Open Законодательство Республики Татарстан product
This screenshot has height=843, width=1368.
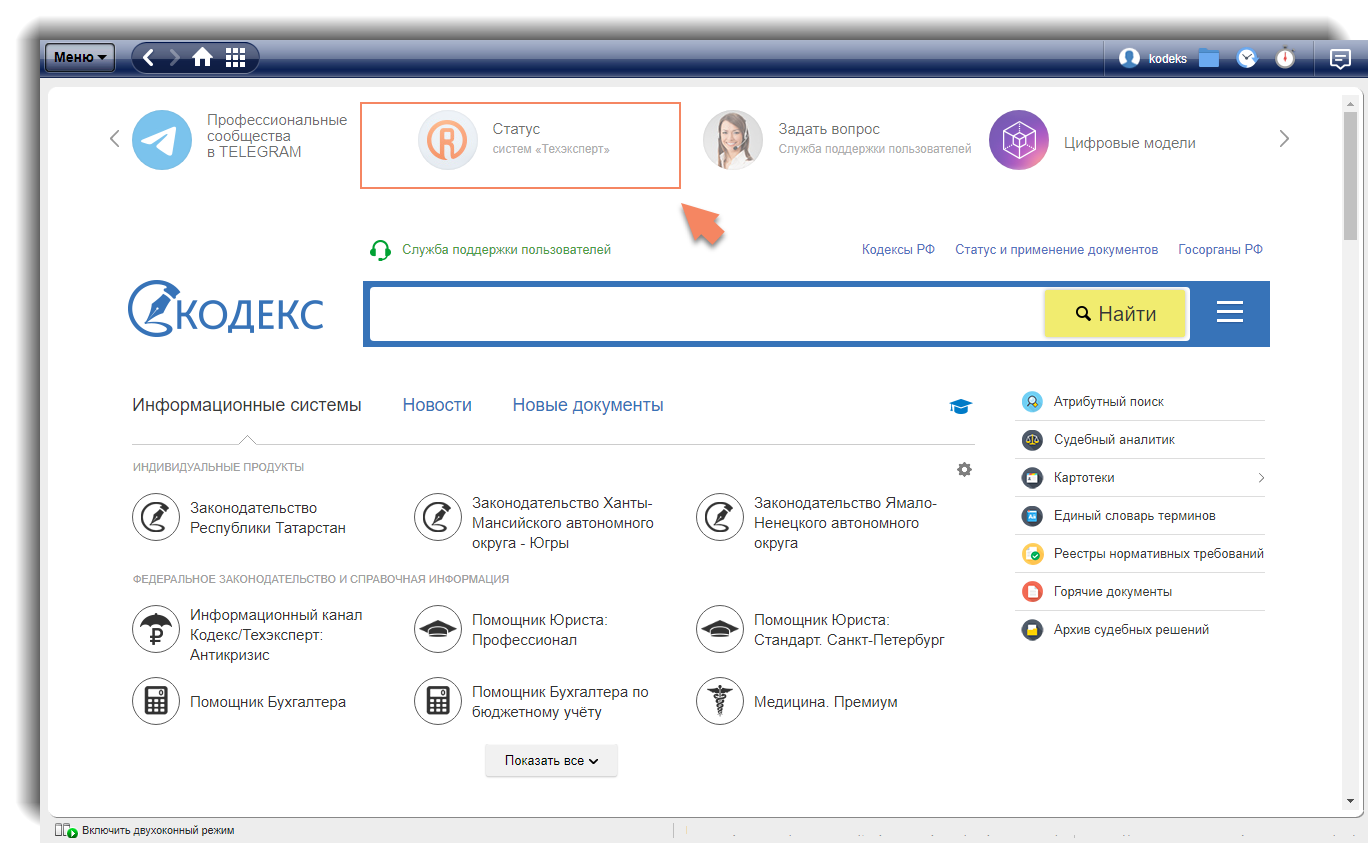[240, 518]
